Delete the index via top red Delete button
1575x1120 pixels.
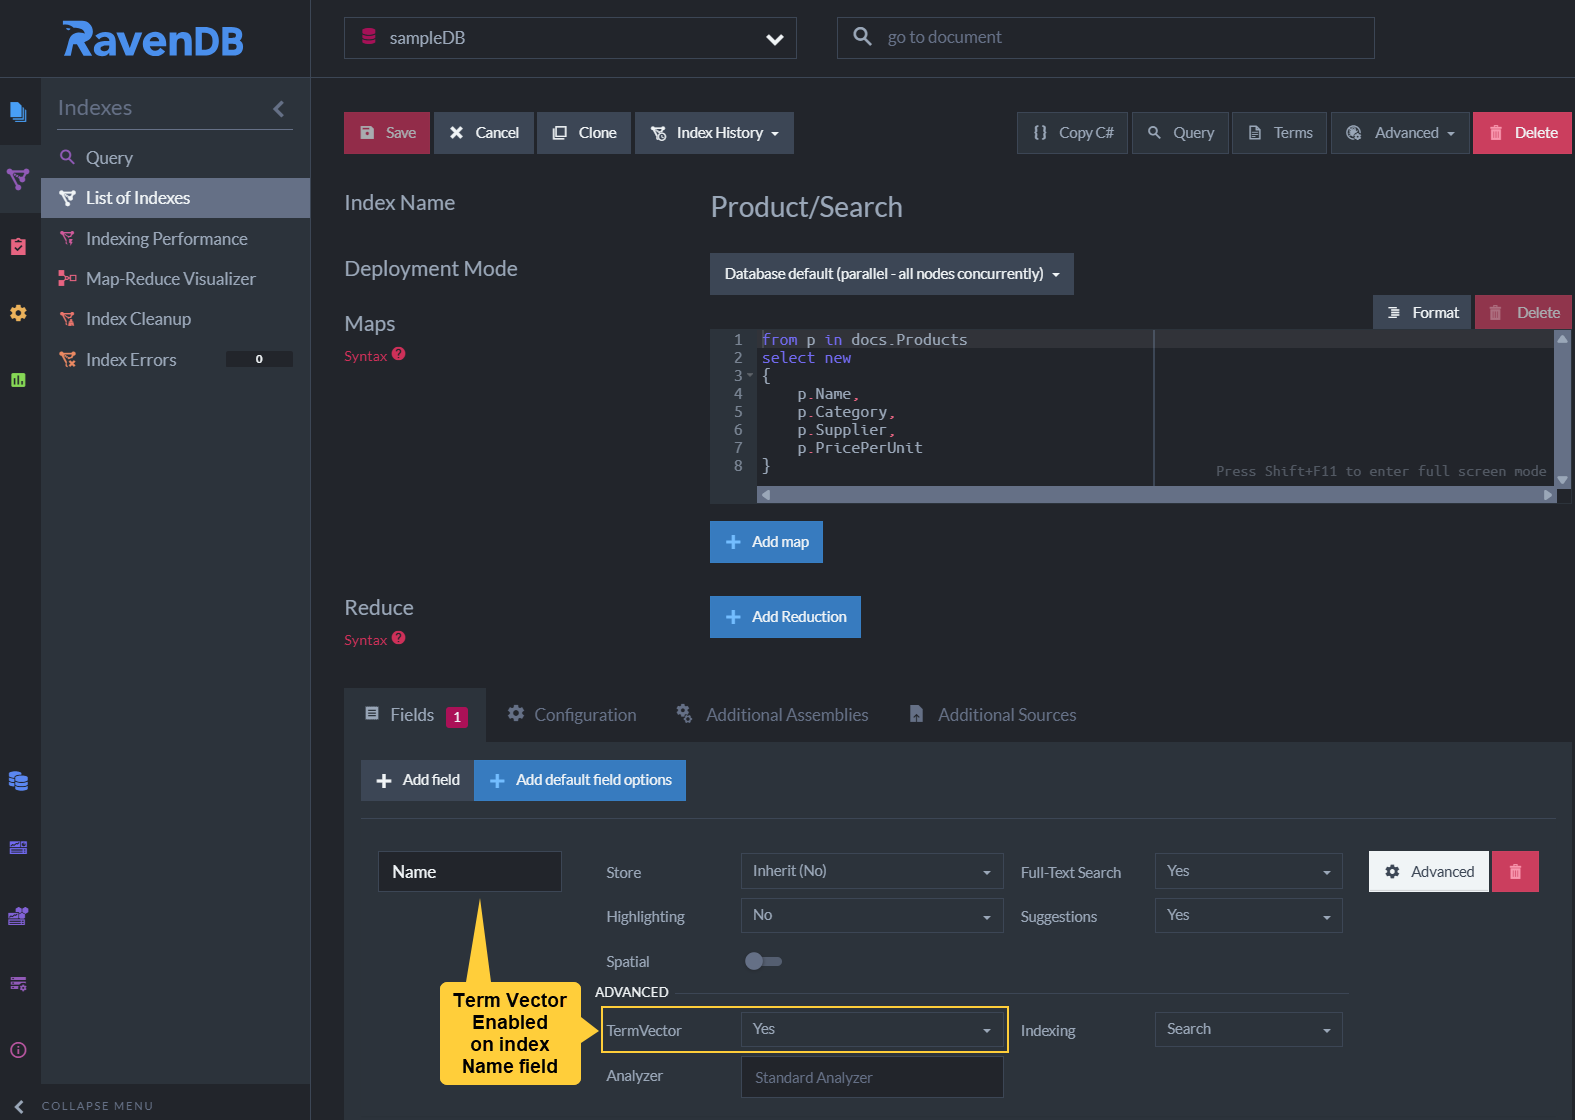click(x=1522, y=133)
